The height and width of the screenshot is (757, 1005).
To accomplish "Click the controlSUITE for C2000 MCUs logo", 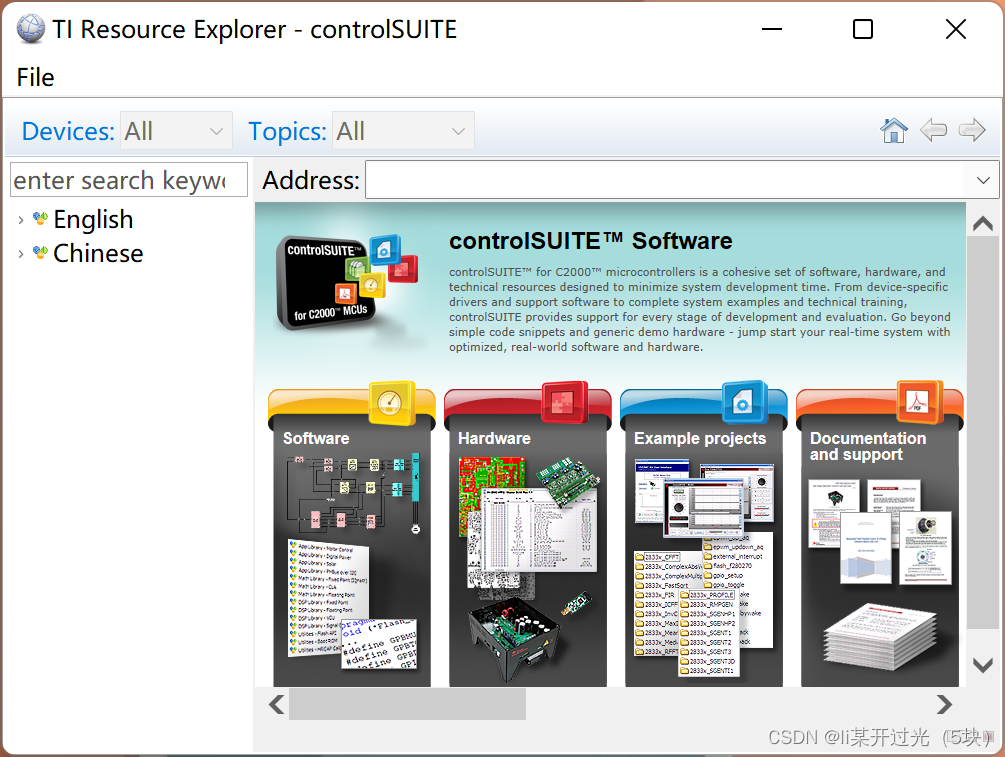I will [x=346, y=281].
